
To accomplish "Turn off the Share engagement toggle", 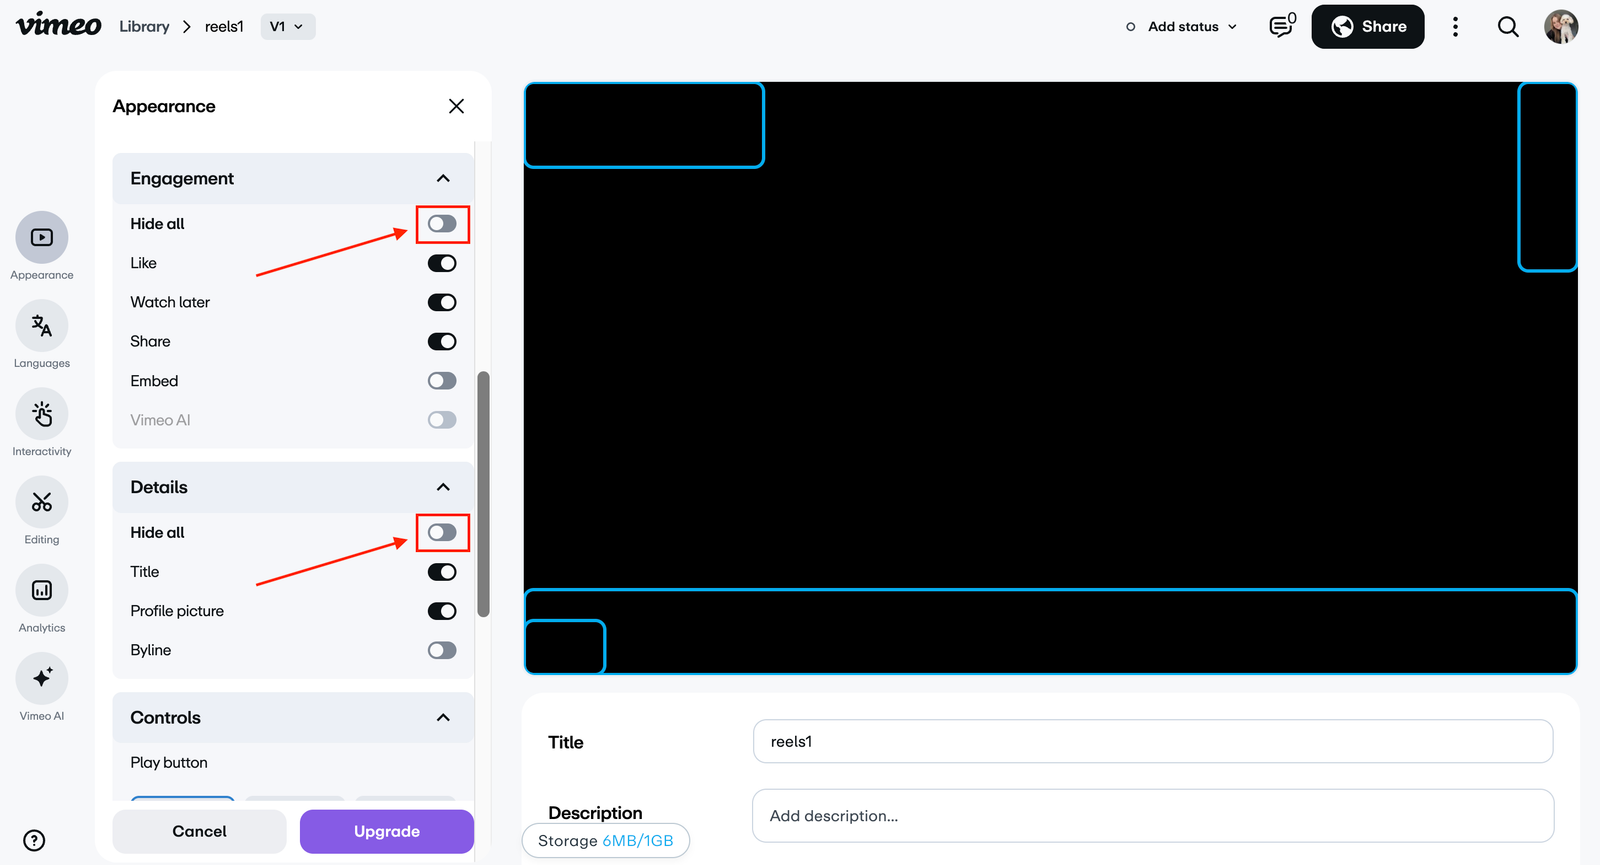I will (x=442, y=341).
